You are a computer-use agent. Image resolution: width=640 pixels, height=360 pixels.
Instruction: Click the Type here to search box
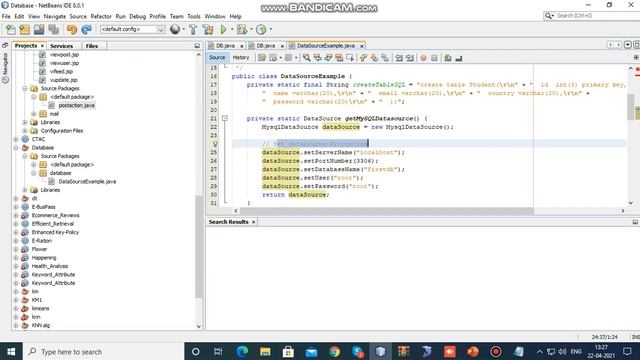point(103,351)
